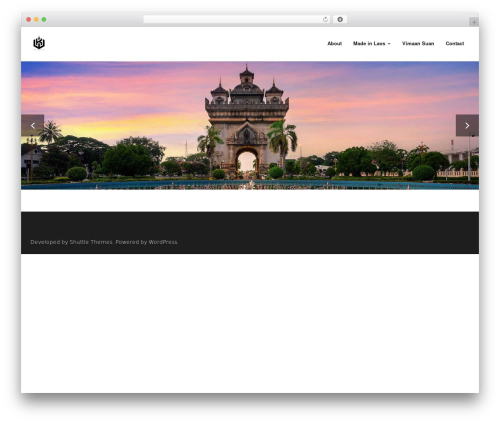The height and width of the screenshot is (423, 500).
Task: Follow the WordPress footer link
Action: pyautogui.click(x=163, y=242)
